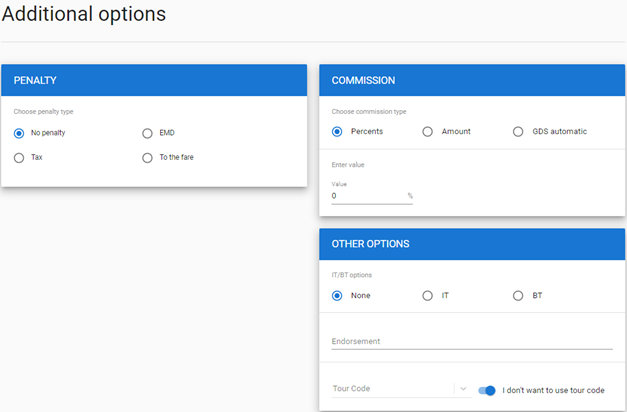Select Tax penalty type
The height and width of the screenshot is (412, 627).
[x=19, y=158]
